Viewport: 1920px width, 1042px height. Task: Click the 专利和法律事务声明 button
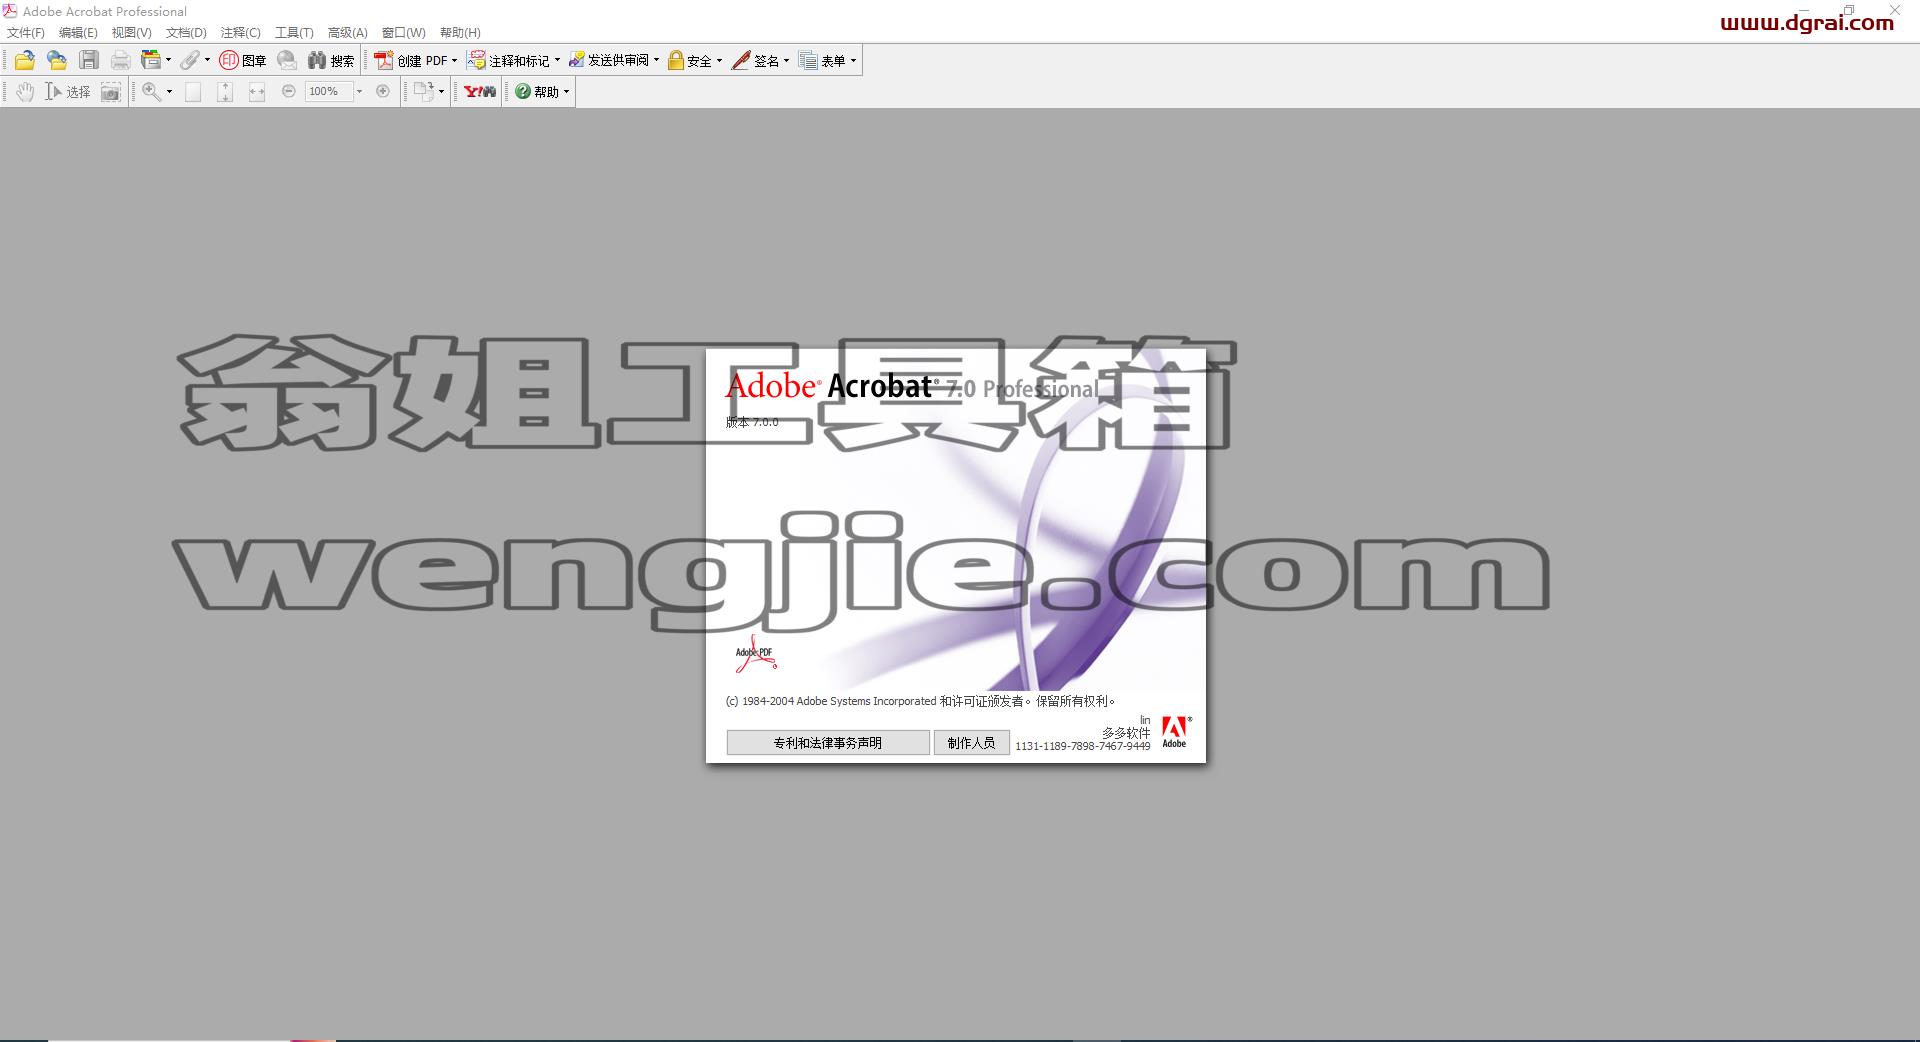tap(828, 743)
